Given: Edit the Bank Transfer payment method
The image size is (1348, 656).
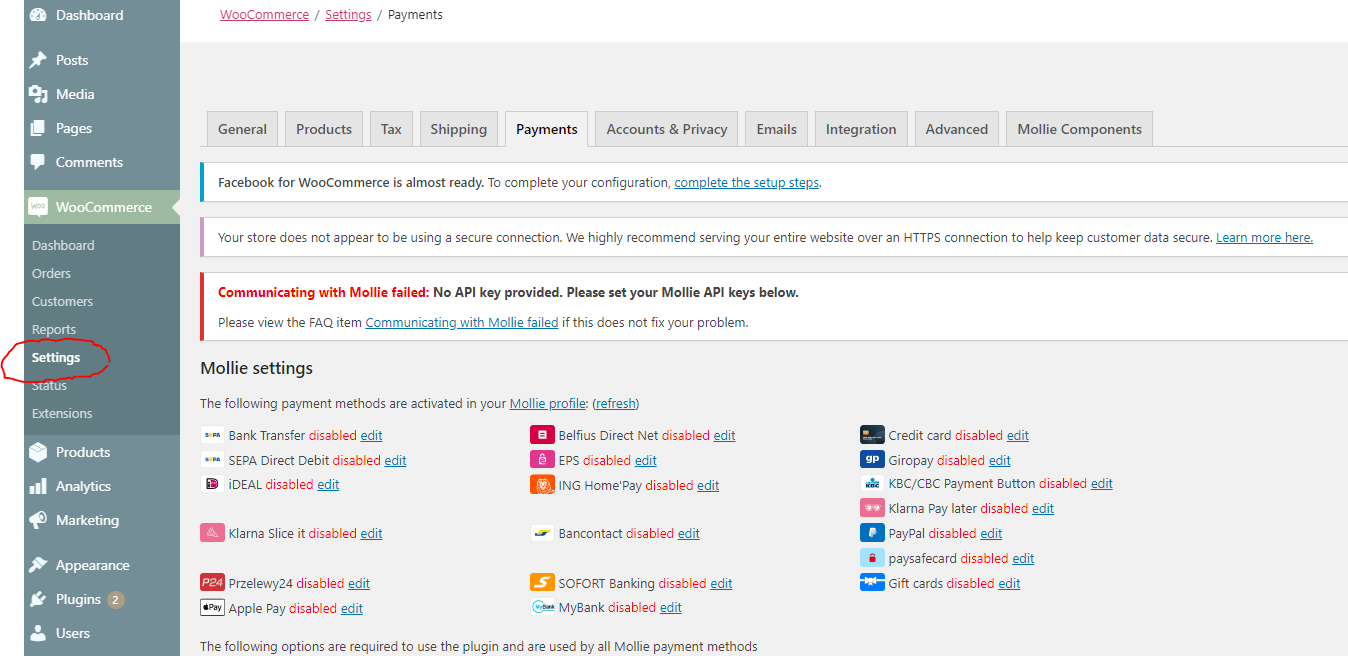Looking at the screenshot, I should click(371, 436).
